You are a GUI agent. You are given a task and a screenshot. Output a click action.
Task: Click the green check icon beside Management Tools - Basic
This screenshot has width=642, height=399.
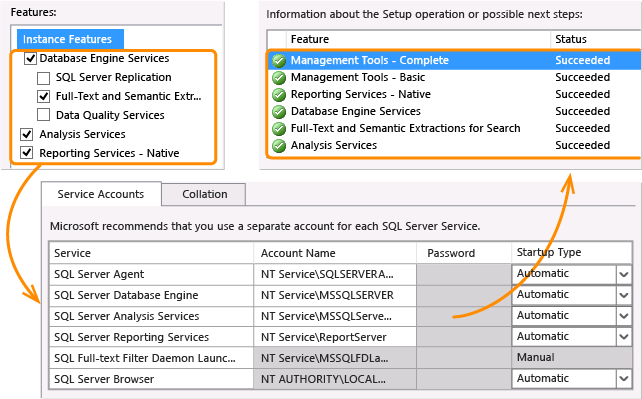pyautogui.click(x=279, y=77)
